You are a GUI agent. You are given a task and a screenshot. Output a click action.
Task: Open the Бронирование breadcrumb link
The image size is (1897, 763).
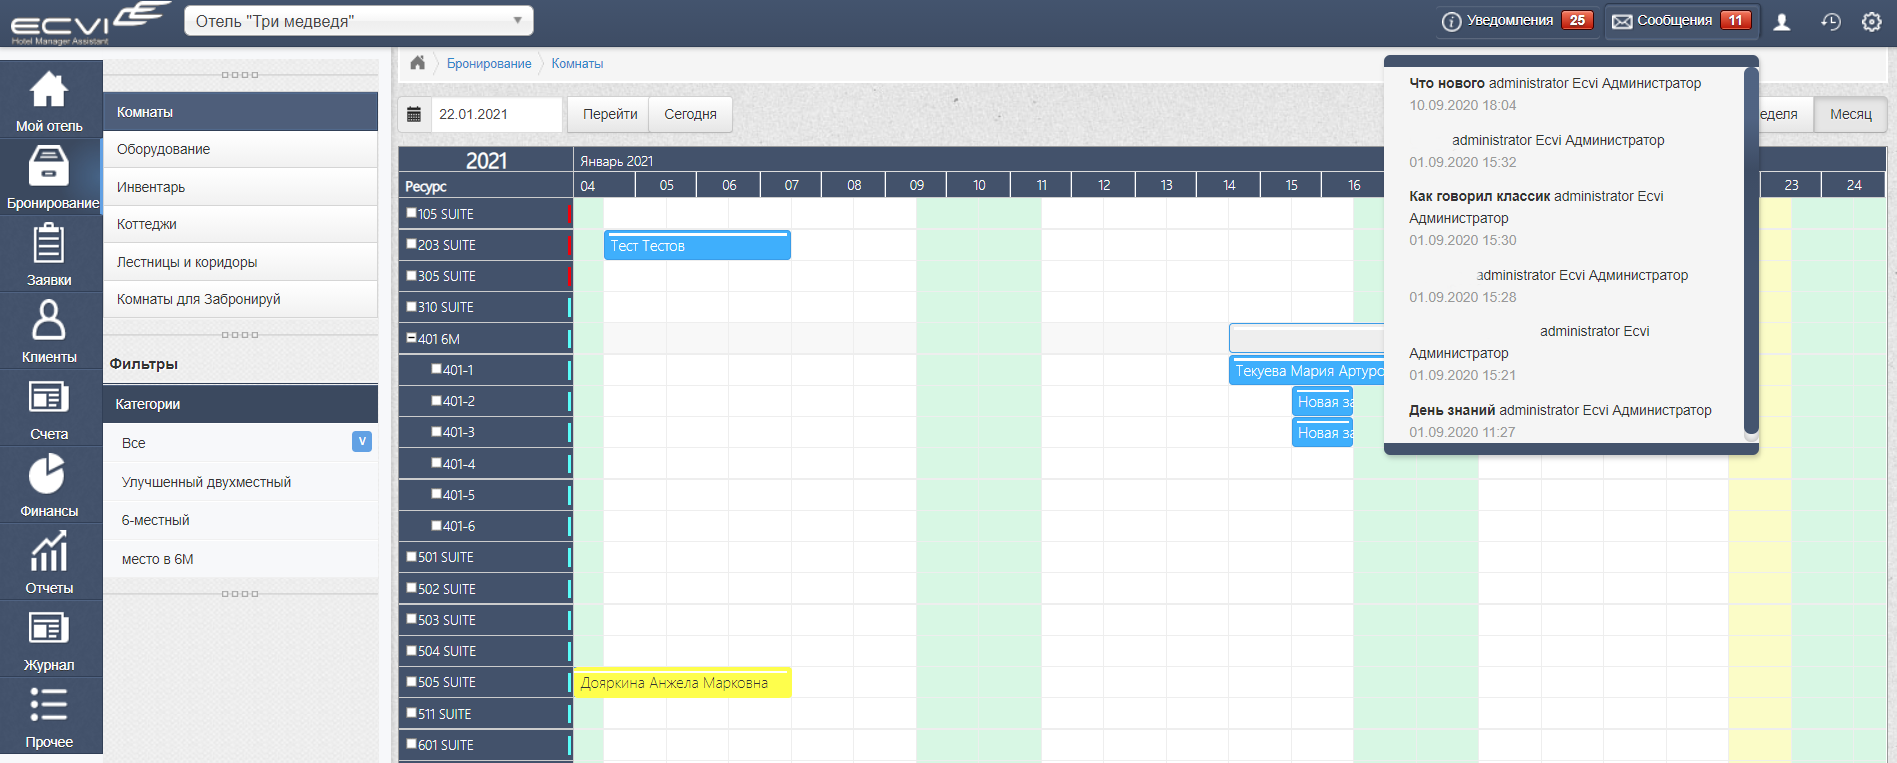point(489,63)
